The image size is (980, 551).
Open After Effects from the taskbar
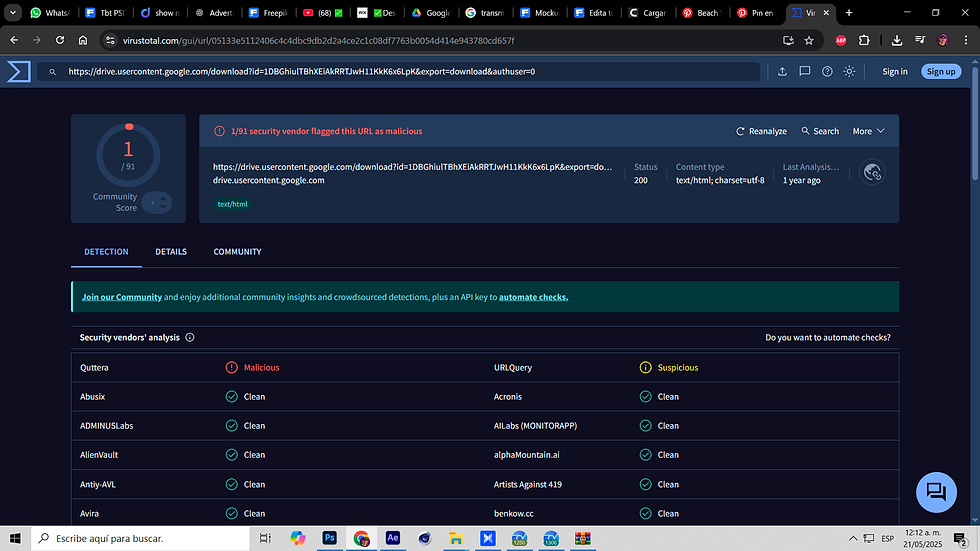click(392, 538)
